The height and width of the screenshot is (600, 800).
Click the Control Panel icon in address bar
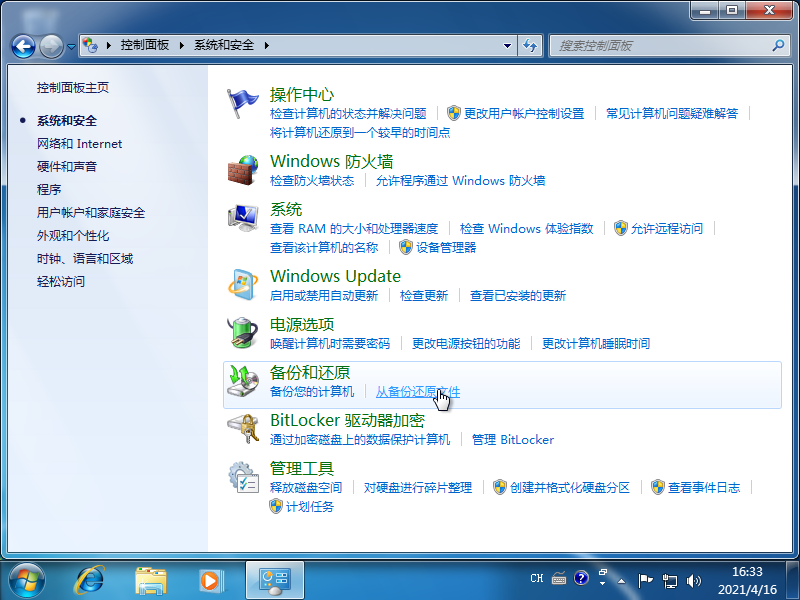click(x=91, y=45)
